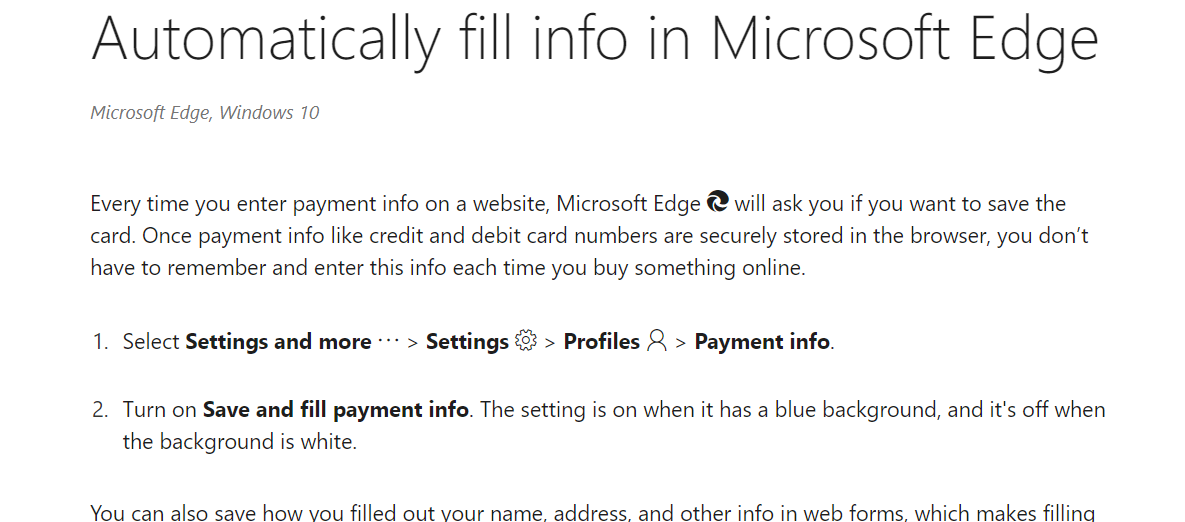Click the list number 2 marker

[101, 410]
